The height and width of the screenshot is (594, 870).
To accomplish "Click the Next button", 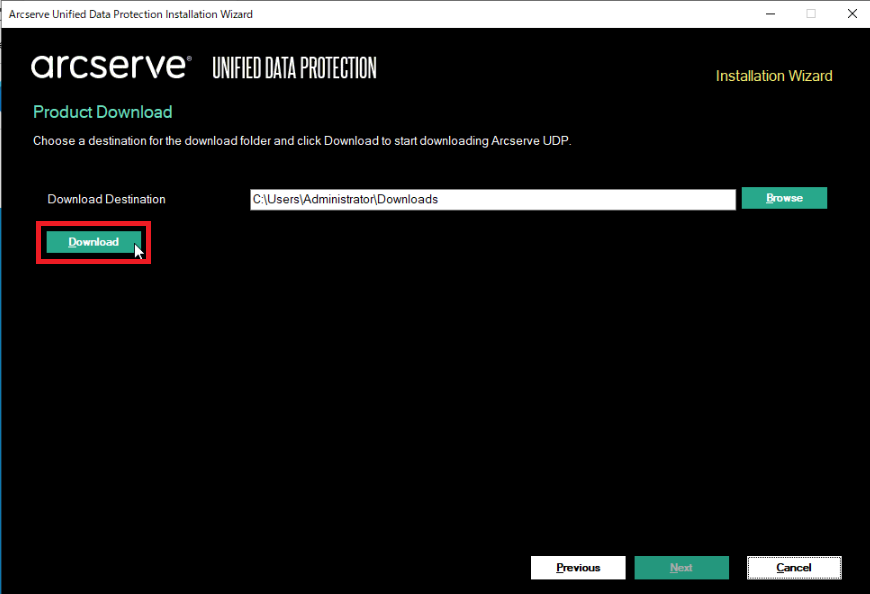I will pos(681,568).
